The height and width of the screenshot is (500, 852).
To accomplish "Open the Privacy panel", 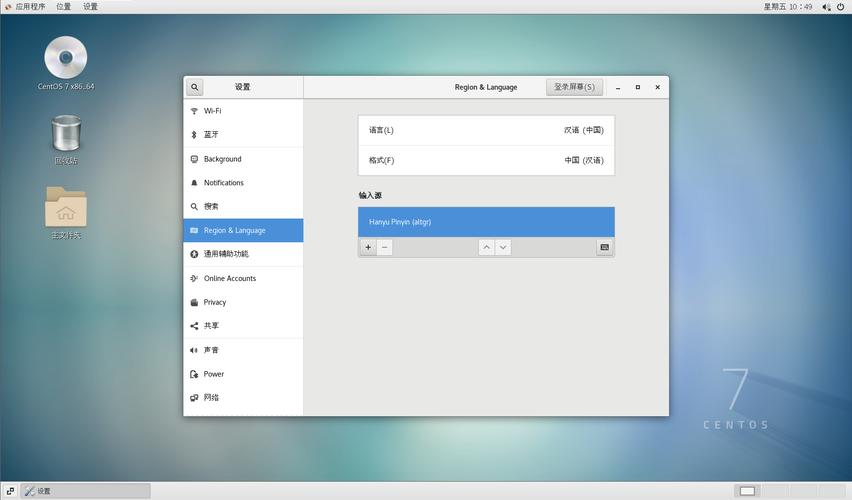I will tap(243, 302).
